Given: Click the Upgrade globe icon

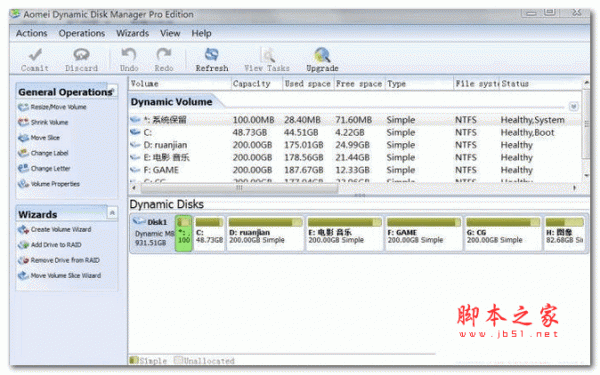Looking at the screenshot, I should coord(322,55).
